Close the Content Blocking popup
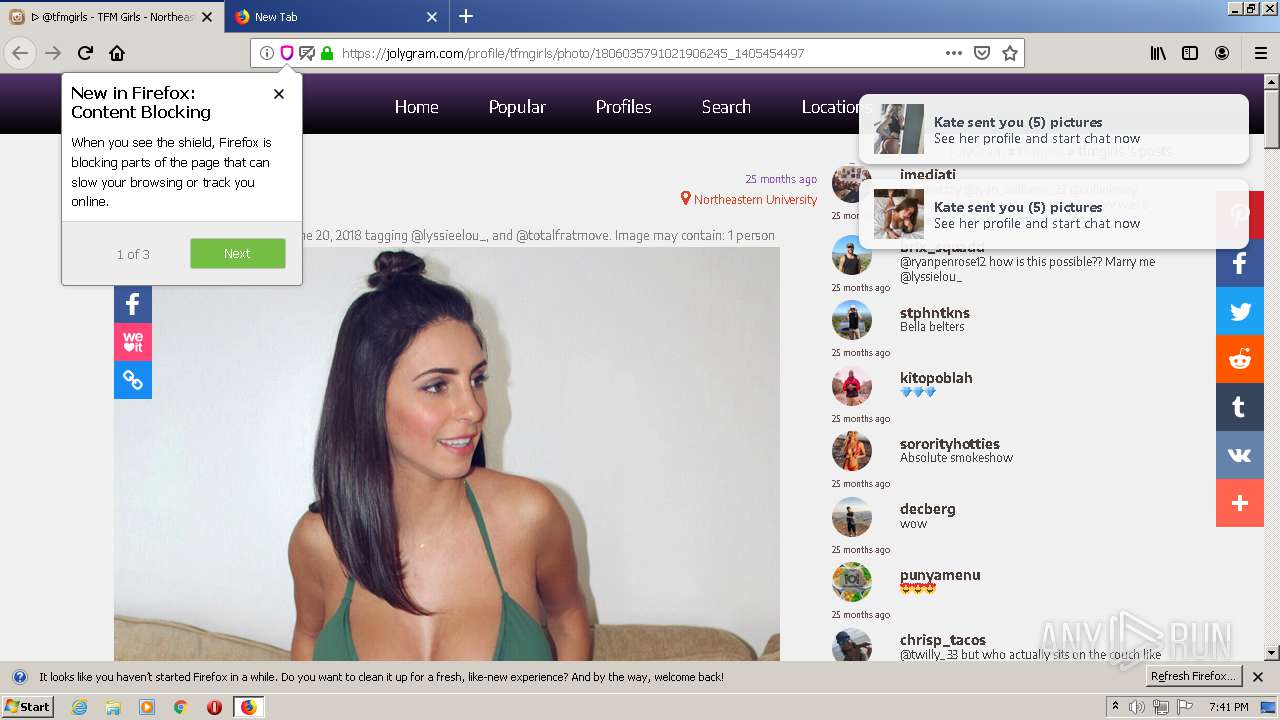1280x720 pixels. [279, 94]
